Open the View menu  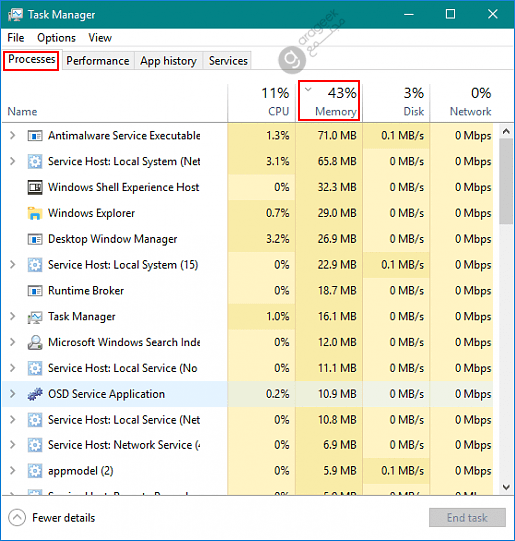coord(100,38)
